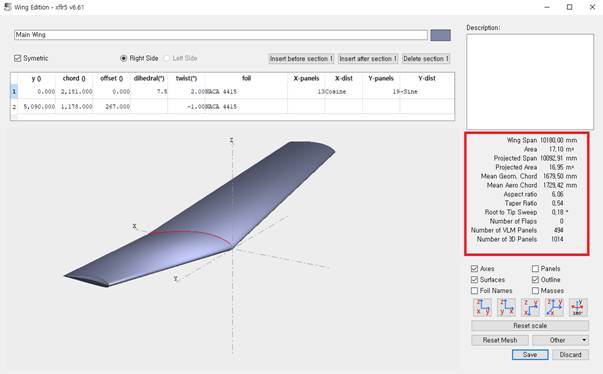This screenshot has height=374, width=603.
Task: Maximize the Wing Edition window
Action: tap(570, 7)
